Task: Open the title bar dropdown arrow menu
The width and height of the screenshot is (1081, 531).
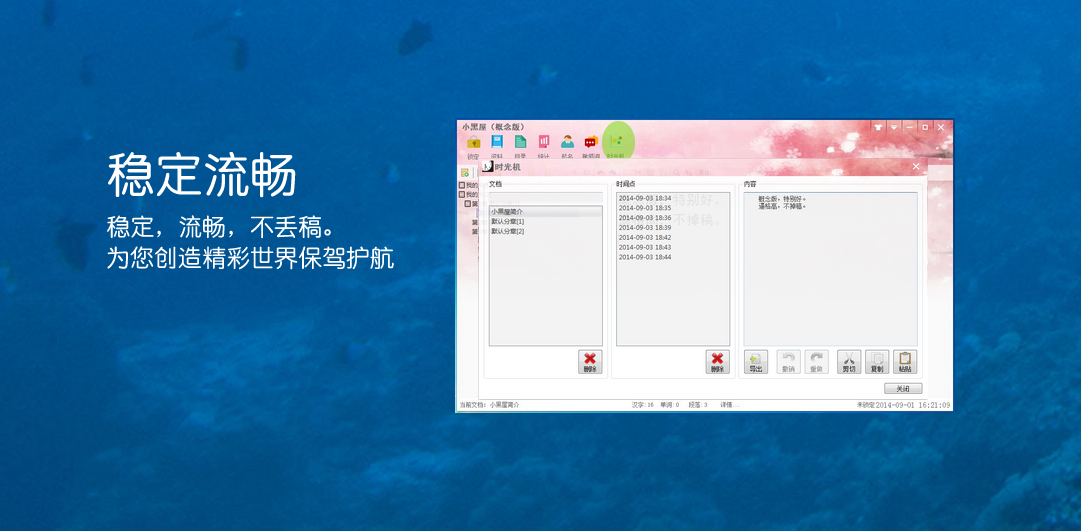Action: tap(894, 127)
